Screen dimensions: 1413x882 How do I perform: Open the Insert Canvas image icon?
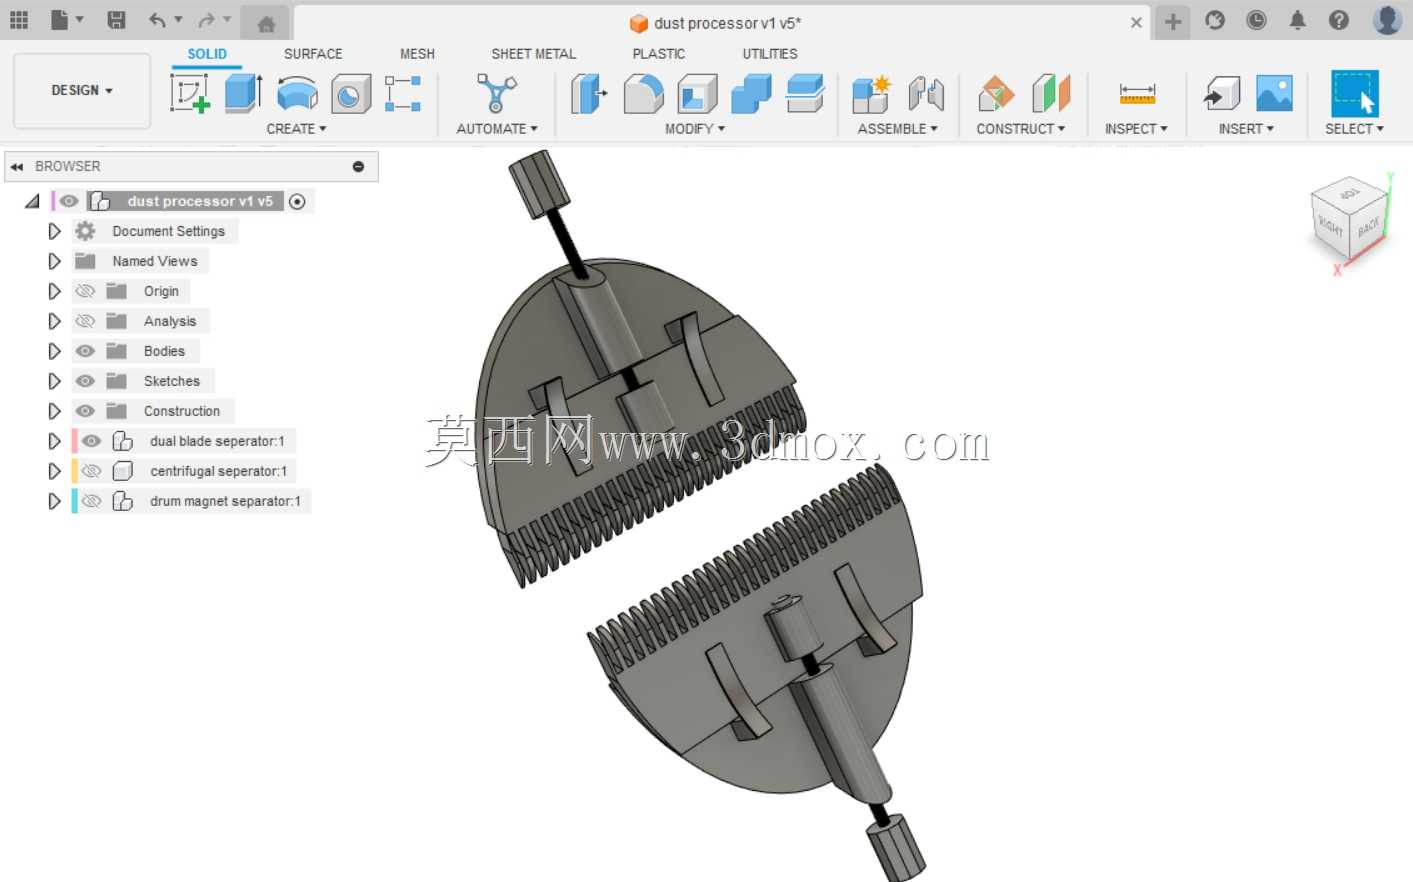click(1274, 93)
